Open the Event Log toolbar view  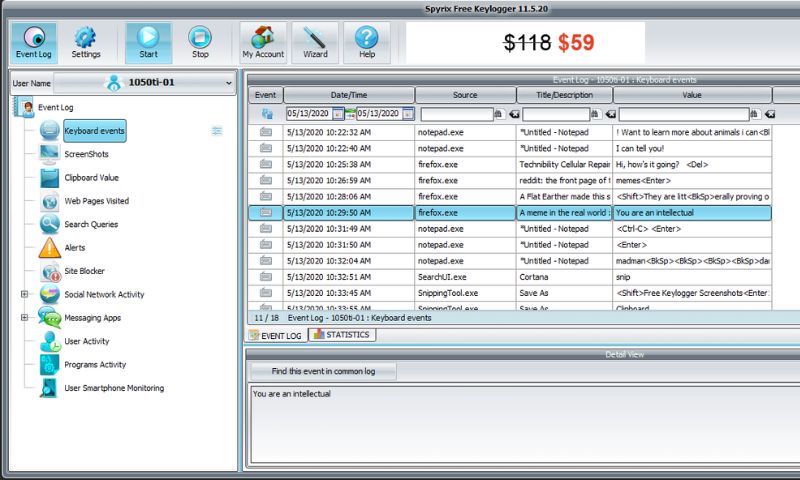point(34,43)
